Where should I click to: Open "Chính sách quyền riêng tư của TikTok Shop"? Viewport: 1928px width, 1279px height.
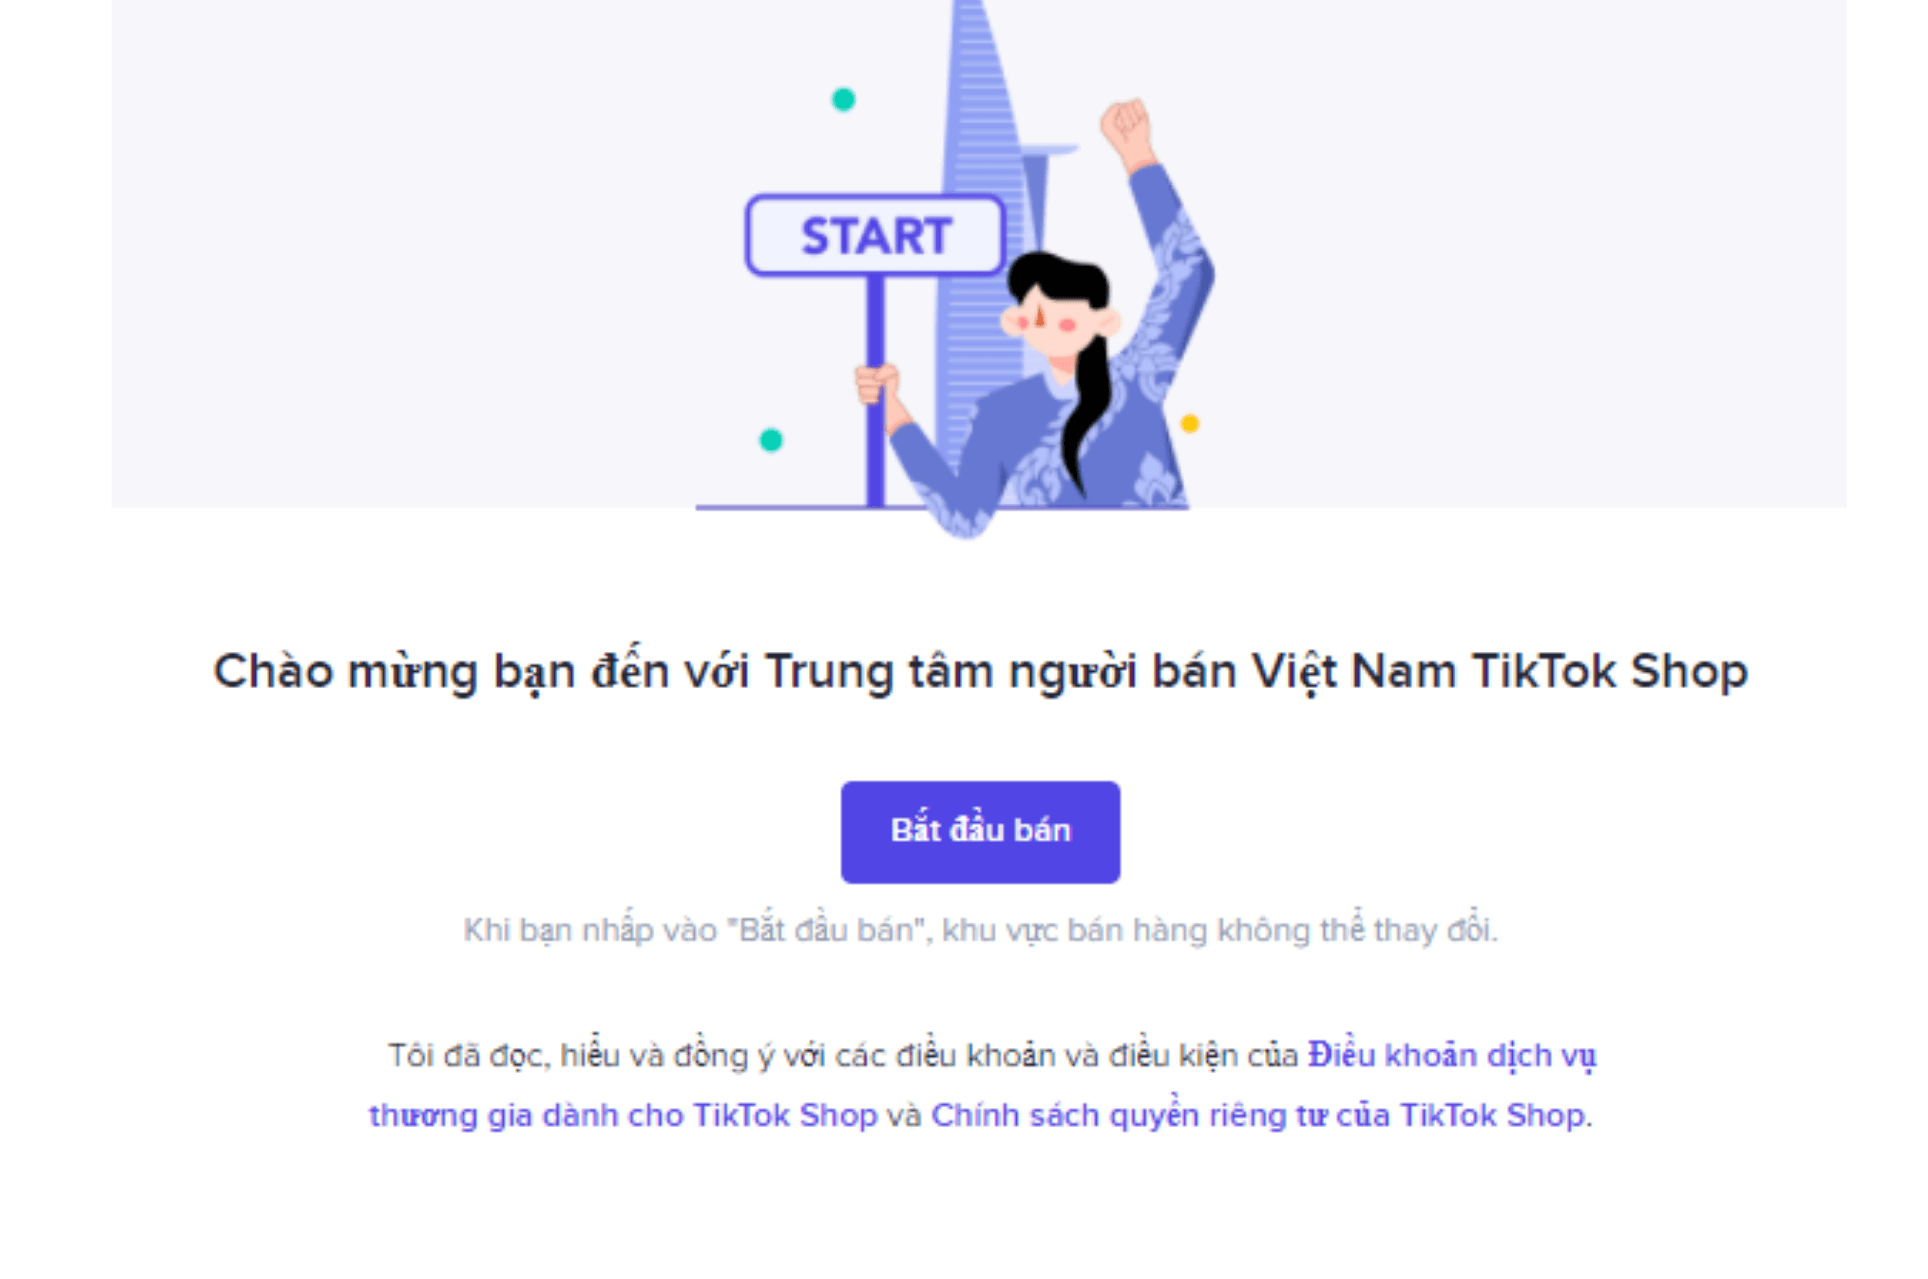[1258, 1114]
